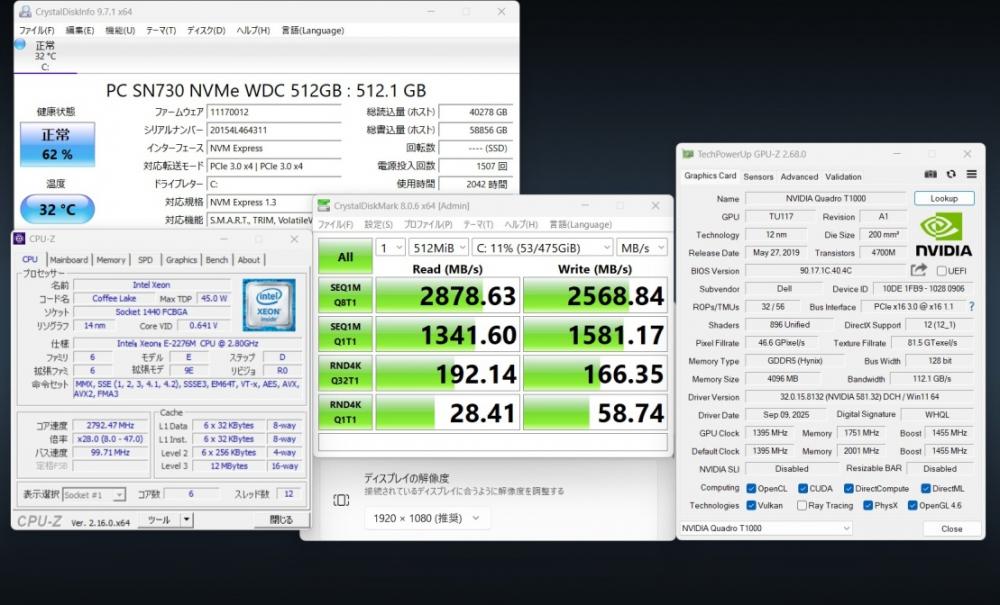The image size is (1000, 605).
Task: Click the Intel Xeon logo in CPU-Z
Action: (268, 304)
